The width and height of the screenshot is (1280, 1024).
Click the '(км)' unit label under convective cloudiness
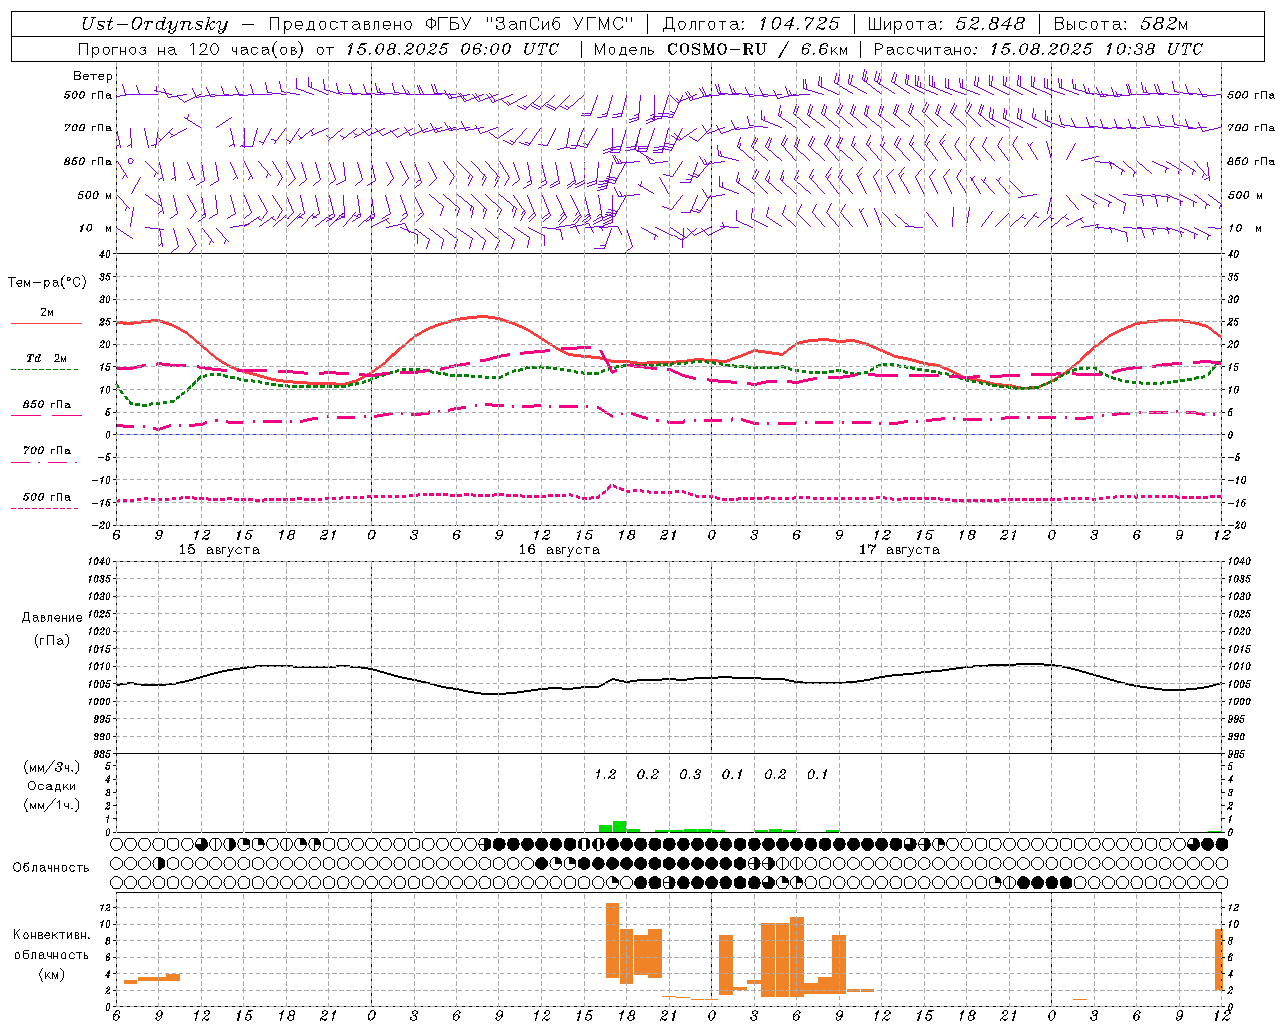coord(52,974)
